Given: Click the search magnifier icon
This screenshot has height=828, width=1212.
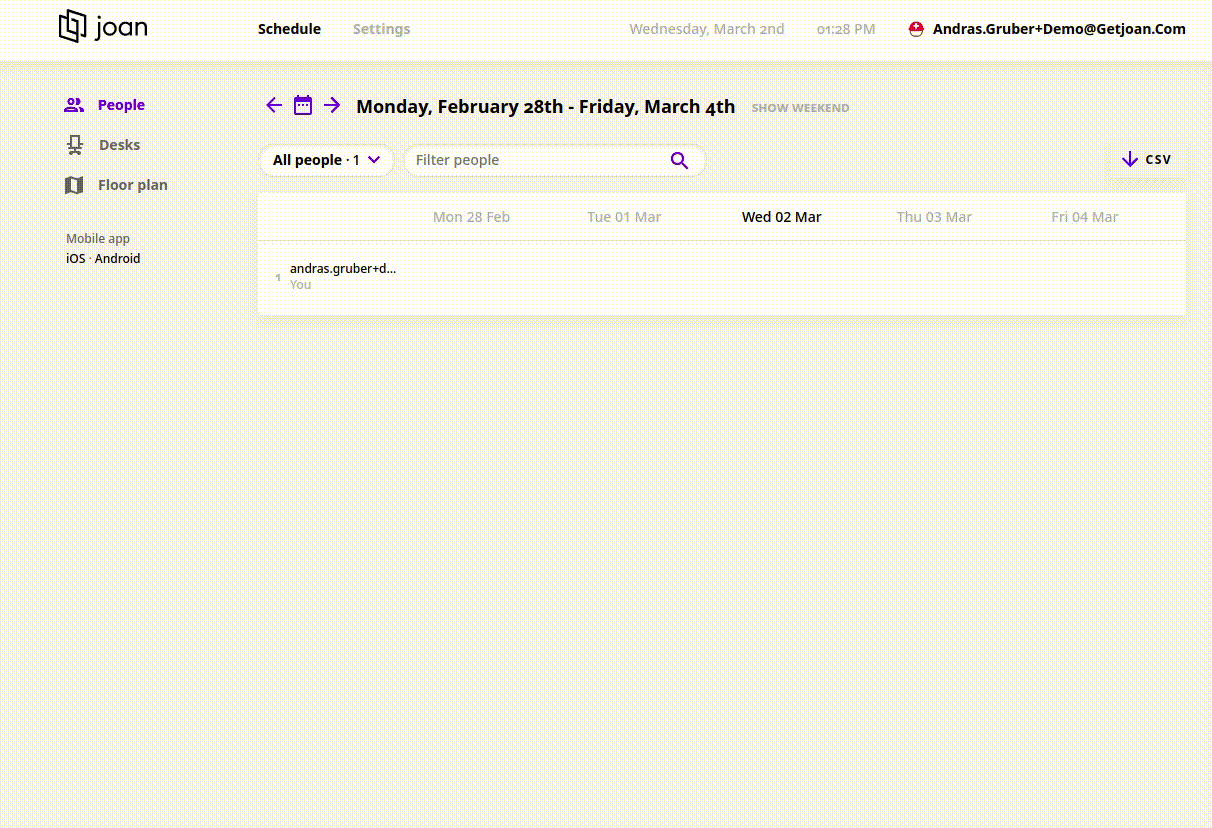Looking at the screenshot, I should (679, 160).
